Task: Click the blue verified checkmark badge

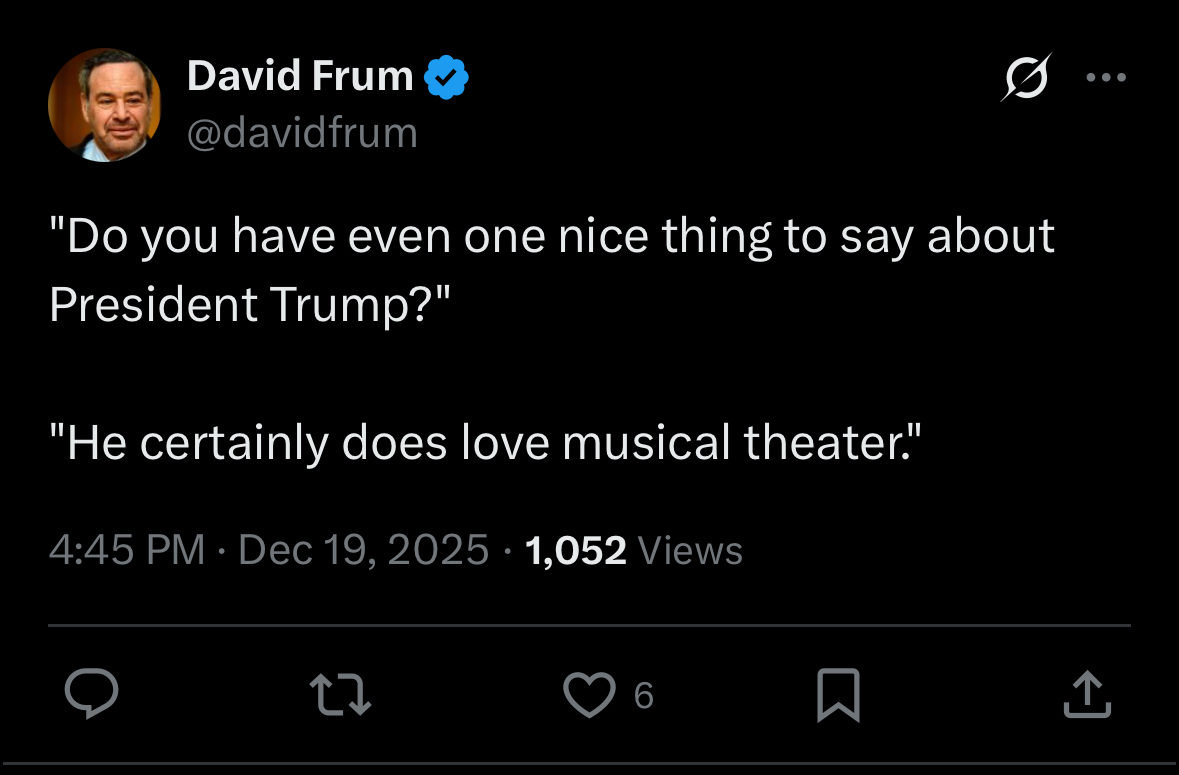Action: point(447,77)
